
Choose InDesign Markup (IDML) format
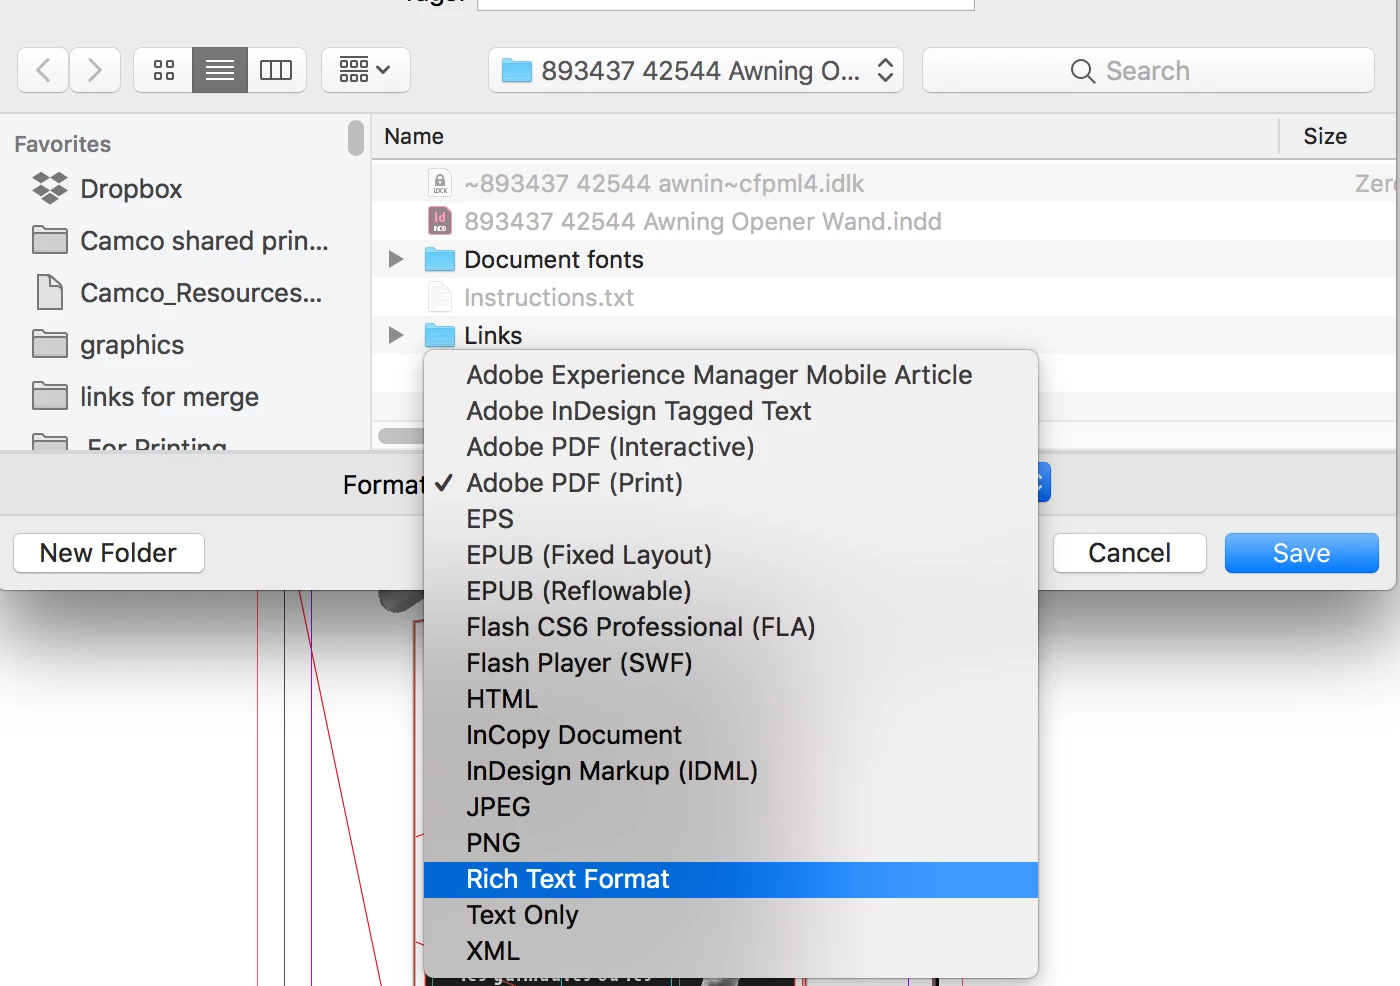731,771
